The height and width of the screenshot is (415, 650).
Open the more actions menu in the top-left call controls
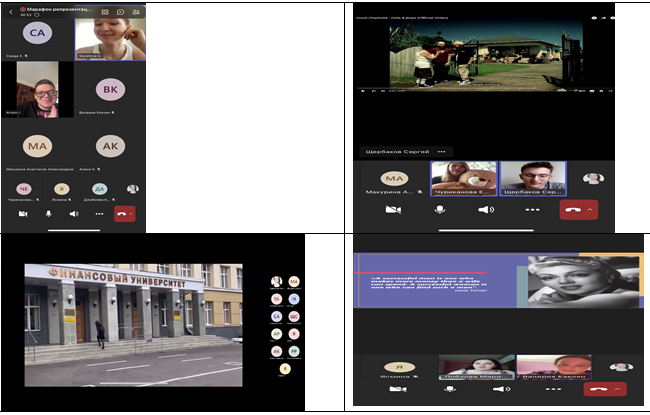click(99, 213)
